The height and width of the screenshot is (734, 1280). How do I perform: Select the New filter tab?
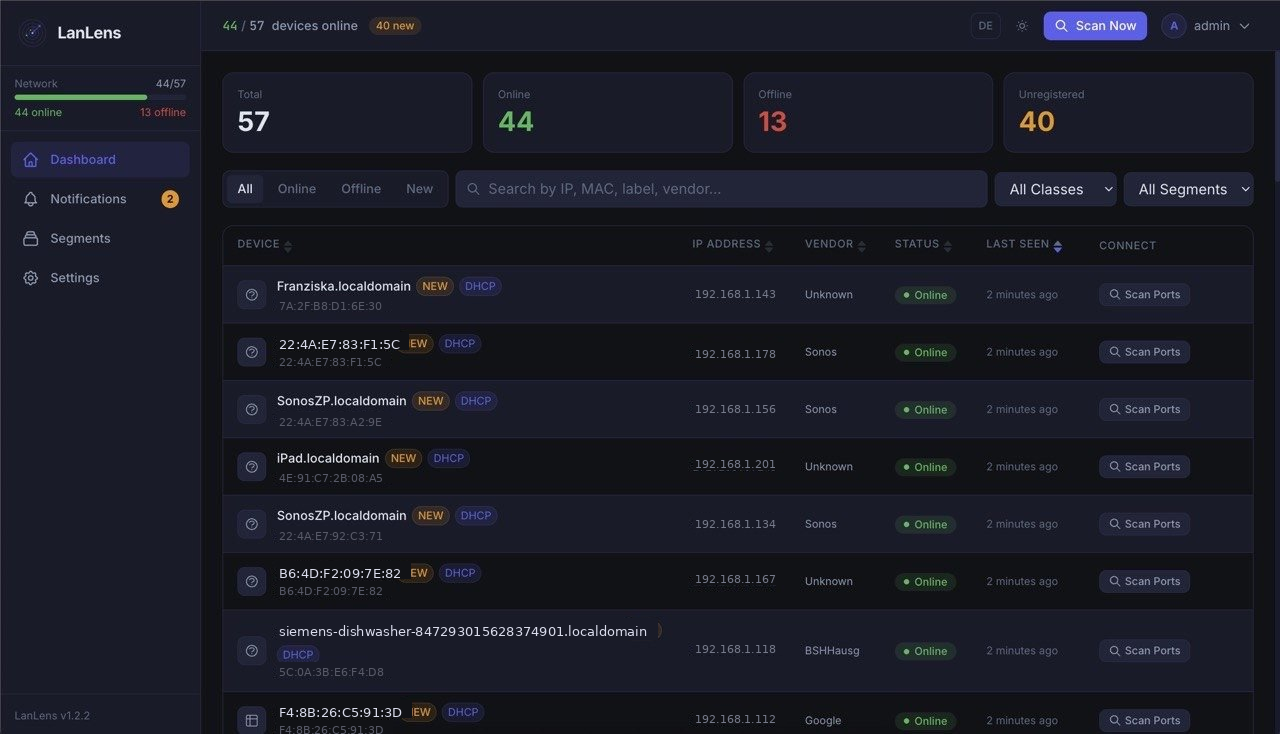point(420,189)
